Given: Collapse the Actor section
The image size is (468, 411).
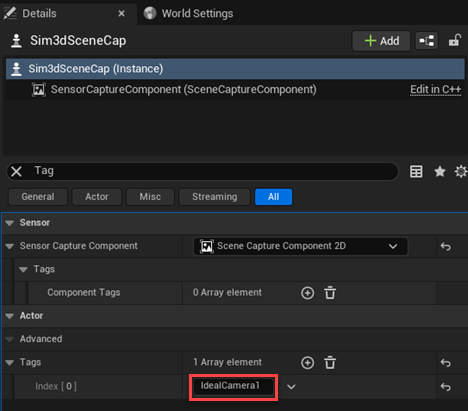Looking at the screenshot, I should (x=10, y=316).
